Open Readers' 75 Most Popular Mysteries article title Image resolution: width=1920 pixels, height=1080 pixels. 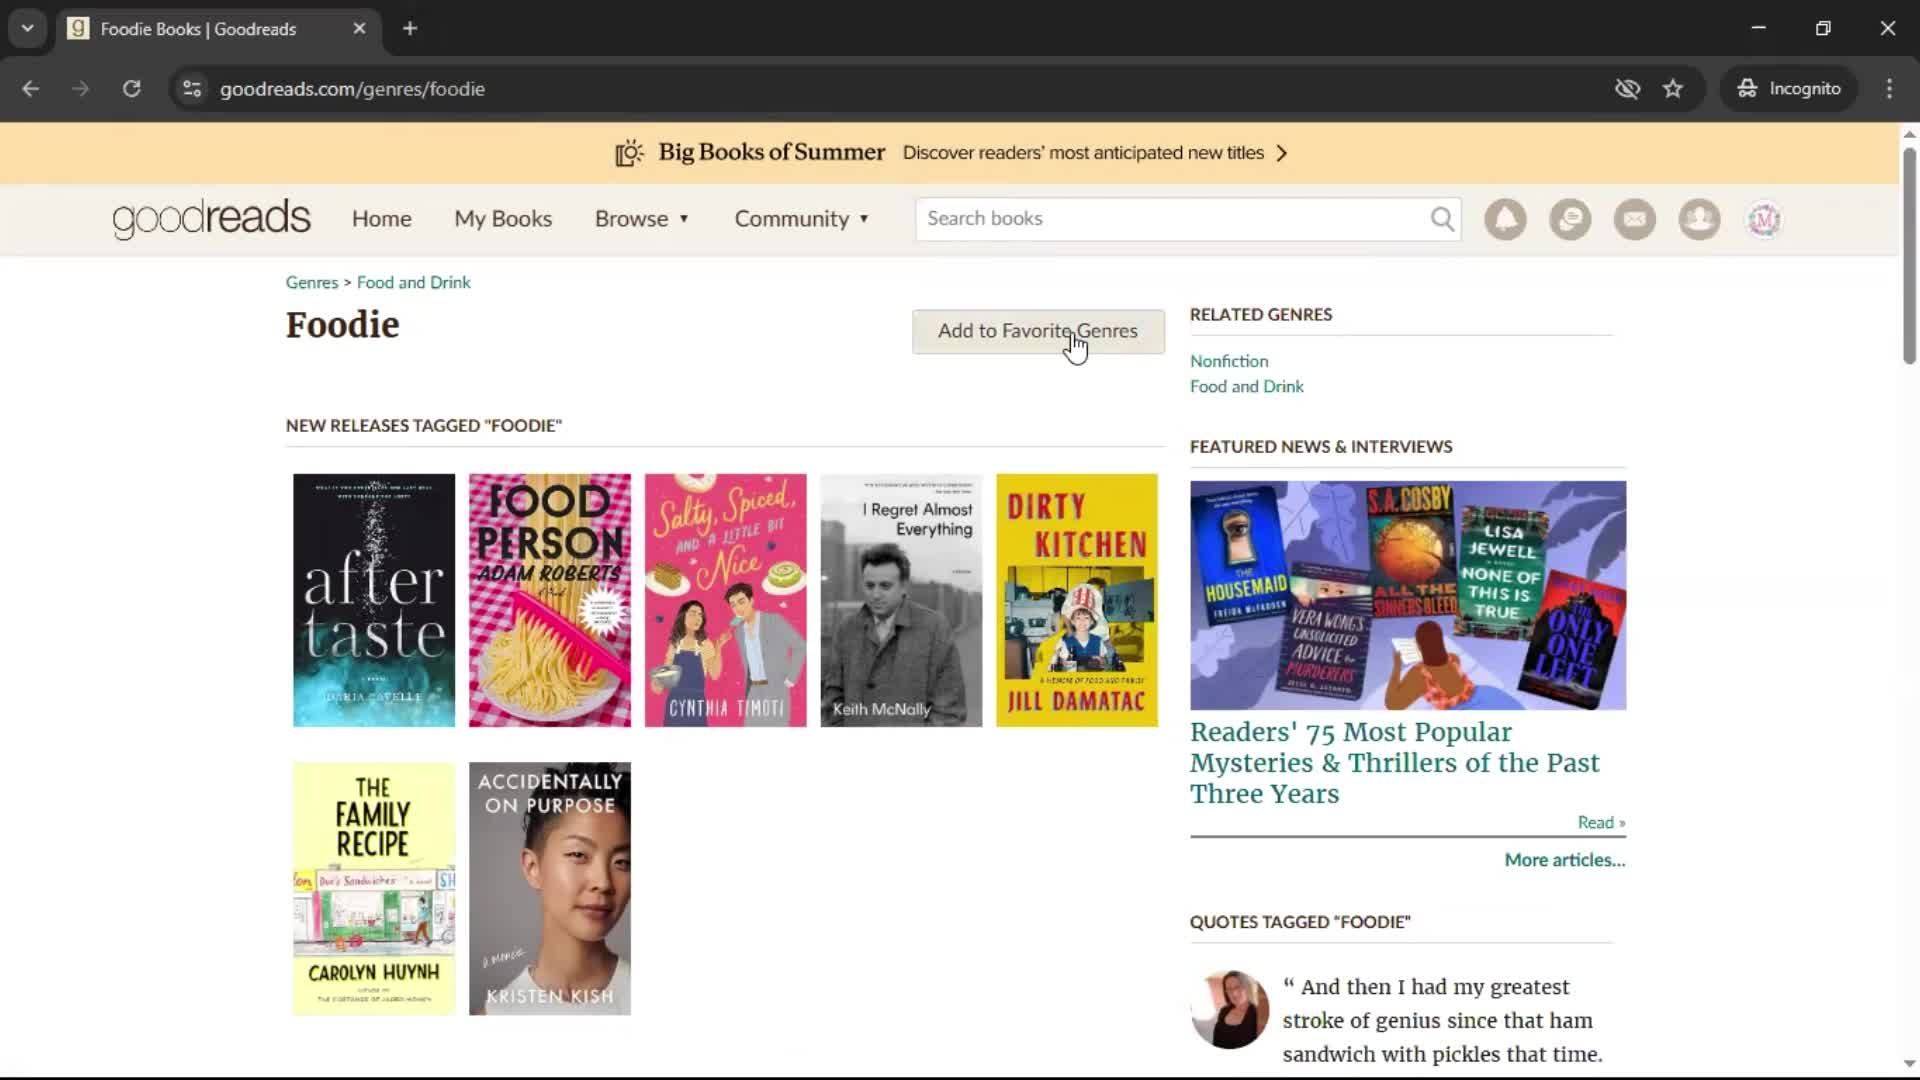1395,762
